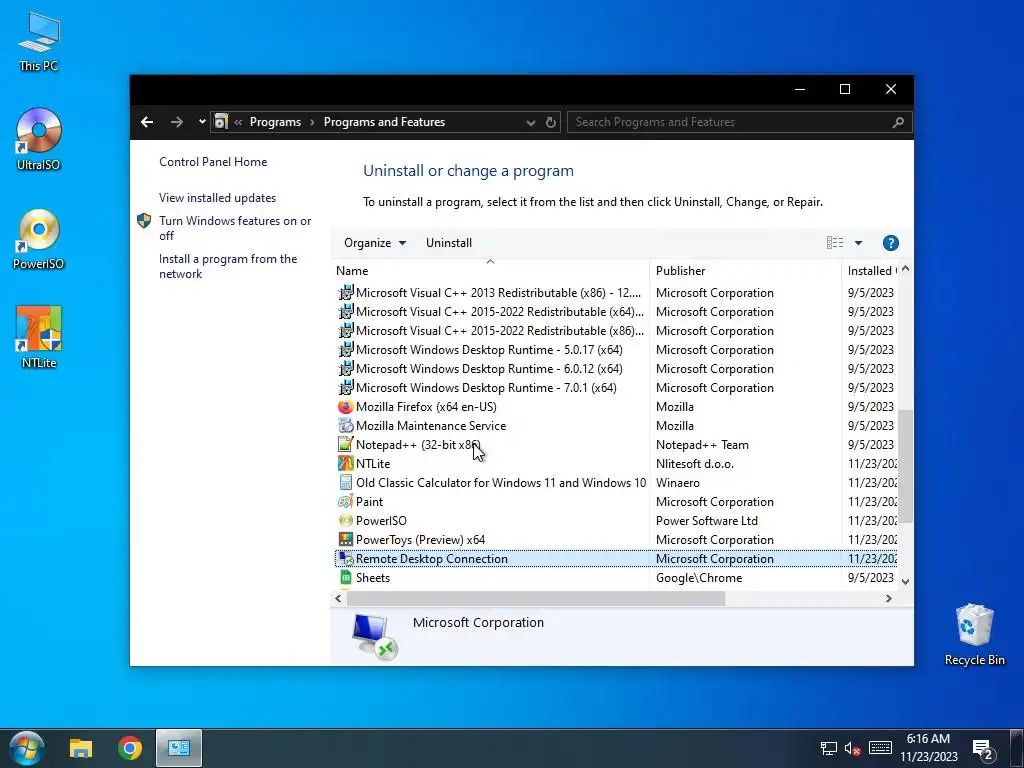Image resolution: width=1024 pixels, height=768 pixels.
Task: Click Notepad++ Team publisher cell
Action: tap(702, 445)
